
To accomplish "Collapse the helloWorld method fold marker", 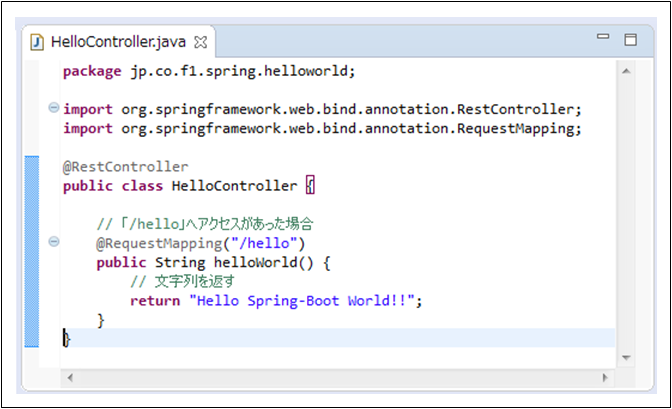I will click(53, 242).
